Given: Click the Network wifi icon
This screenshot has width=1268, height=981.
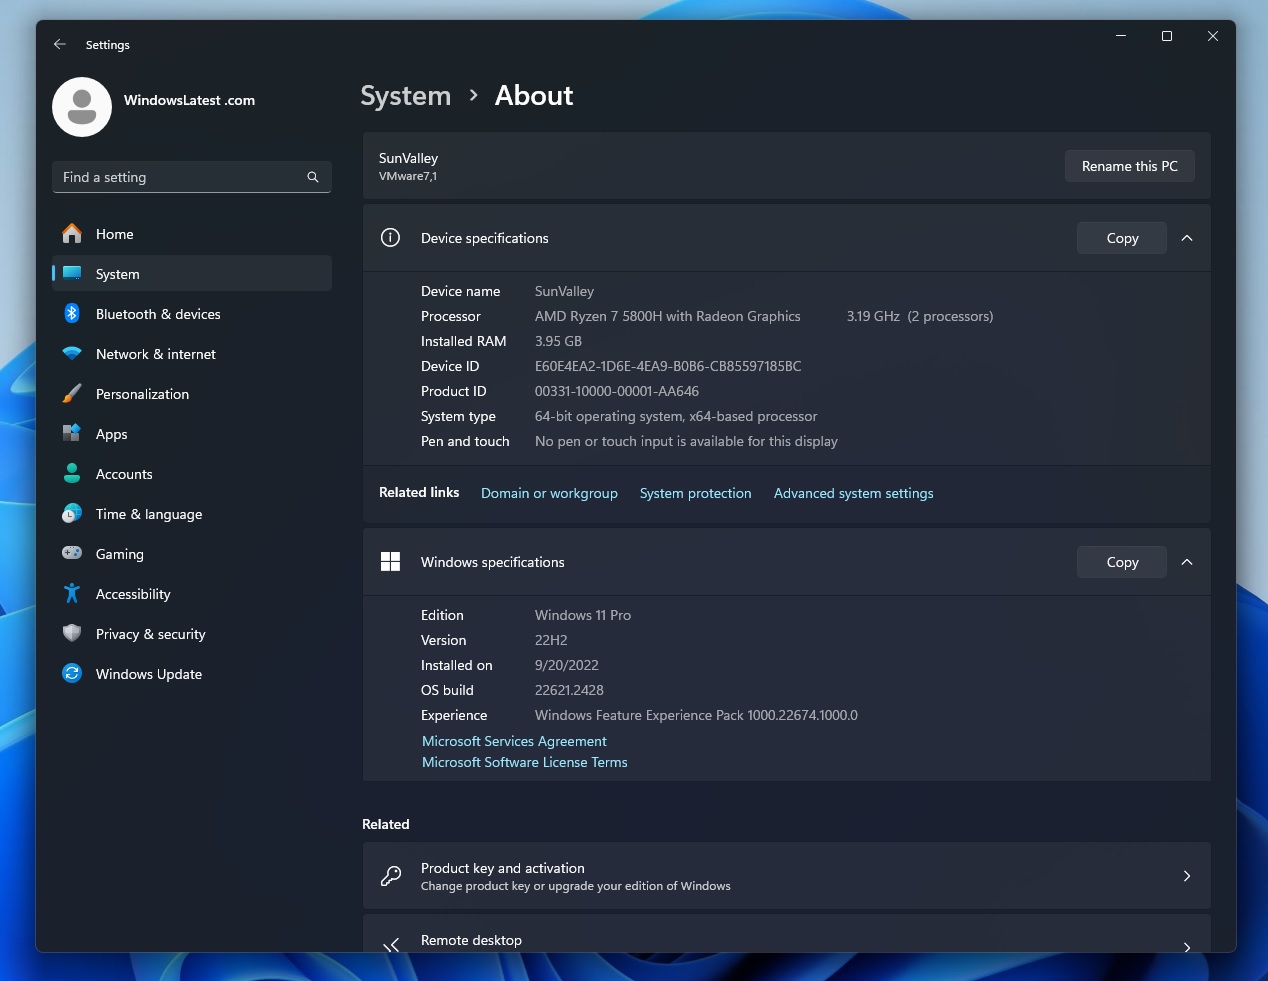Looking at the screenshot, I should [72, 353].
